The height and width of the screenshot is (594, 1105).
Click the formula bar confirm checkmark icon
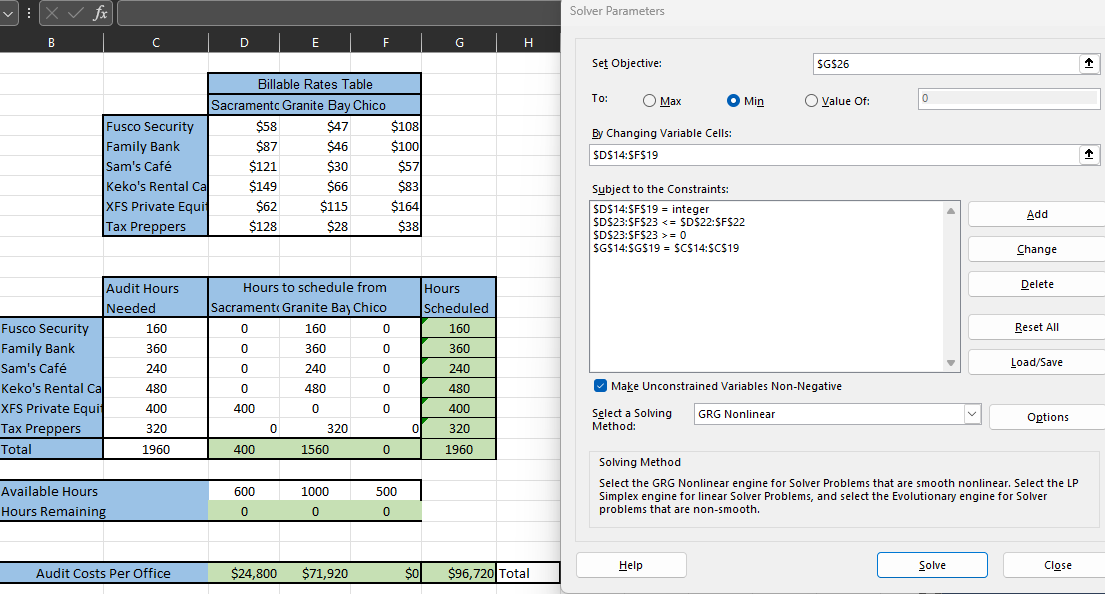(x=75, y=13)
